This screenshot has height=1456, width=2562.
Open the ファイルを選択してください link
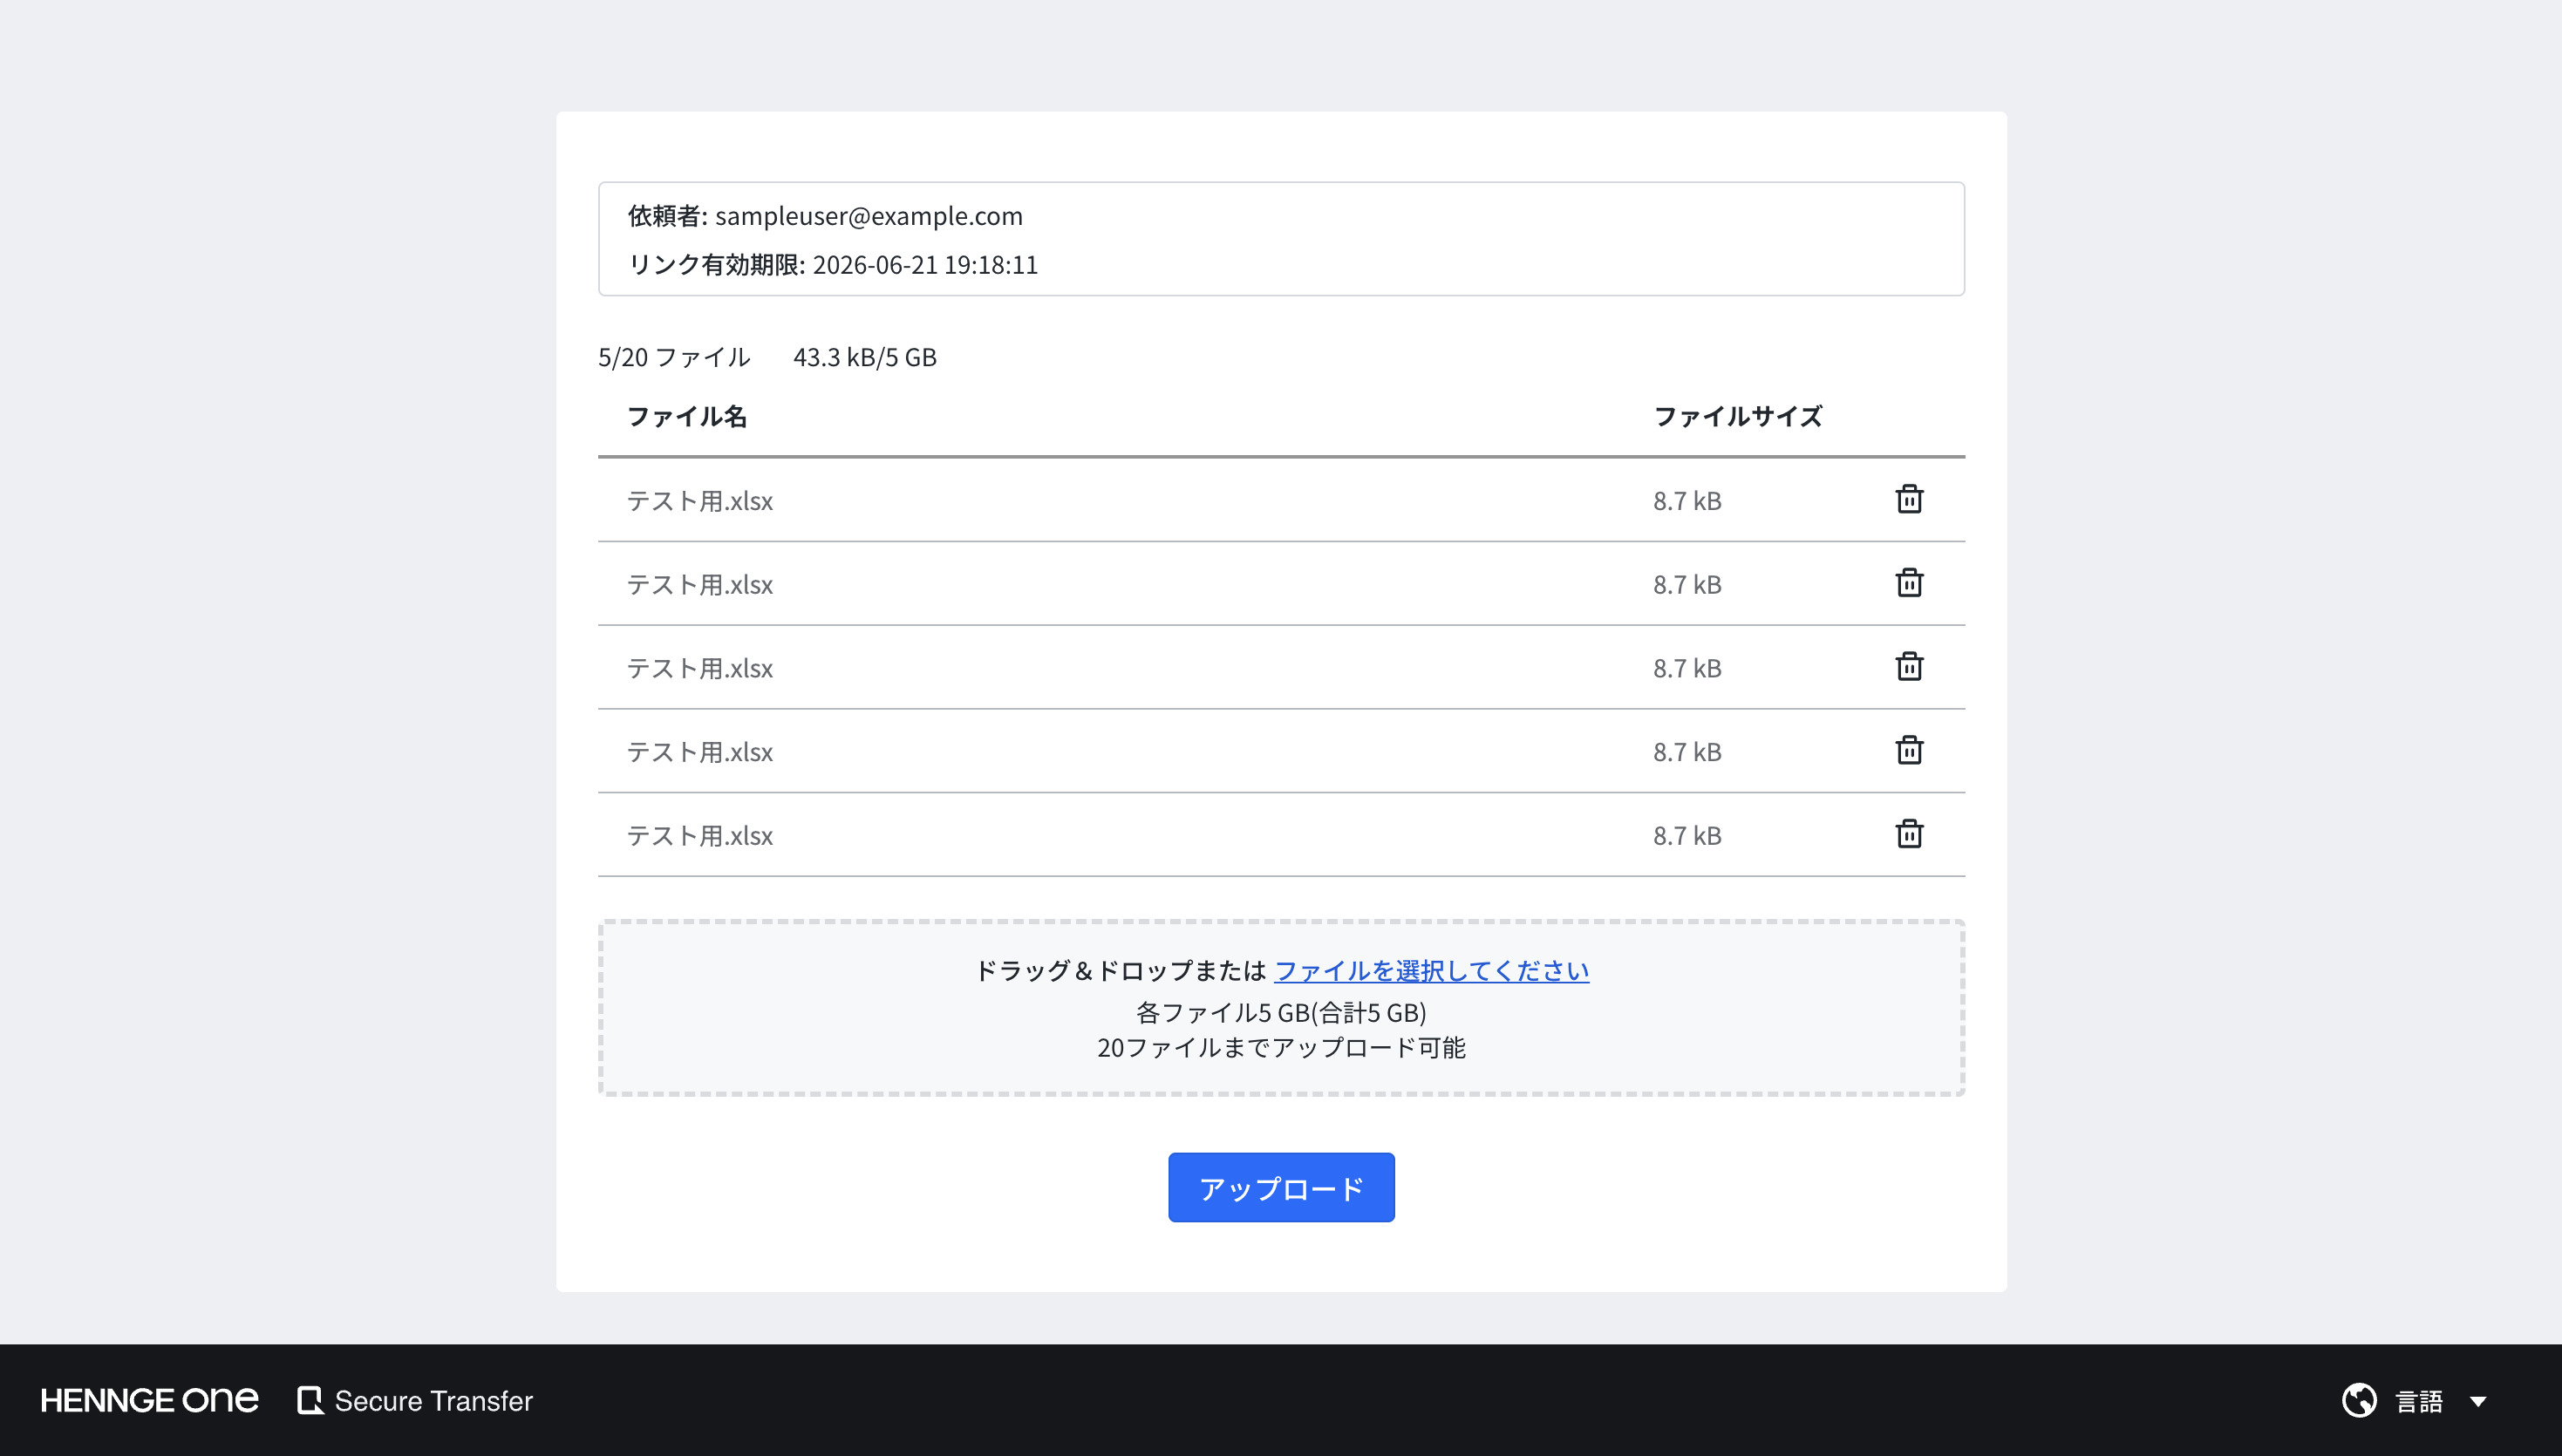(x=1431, y=970)
